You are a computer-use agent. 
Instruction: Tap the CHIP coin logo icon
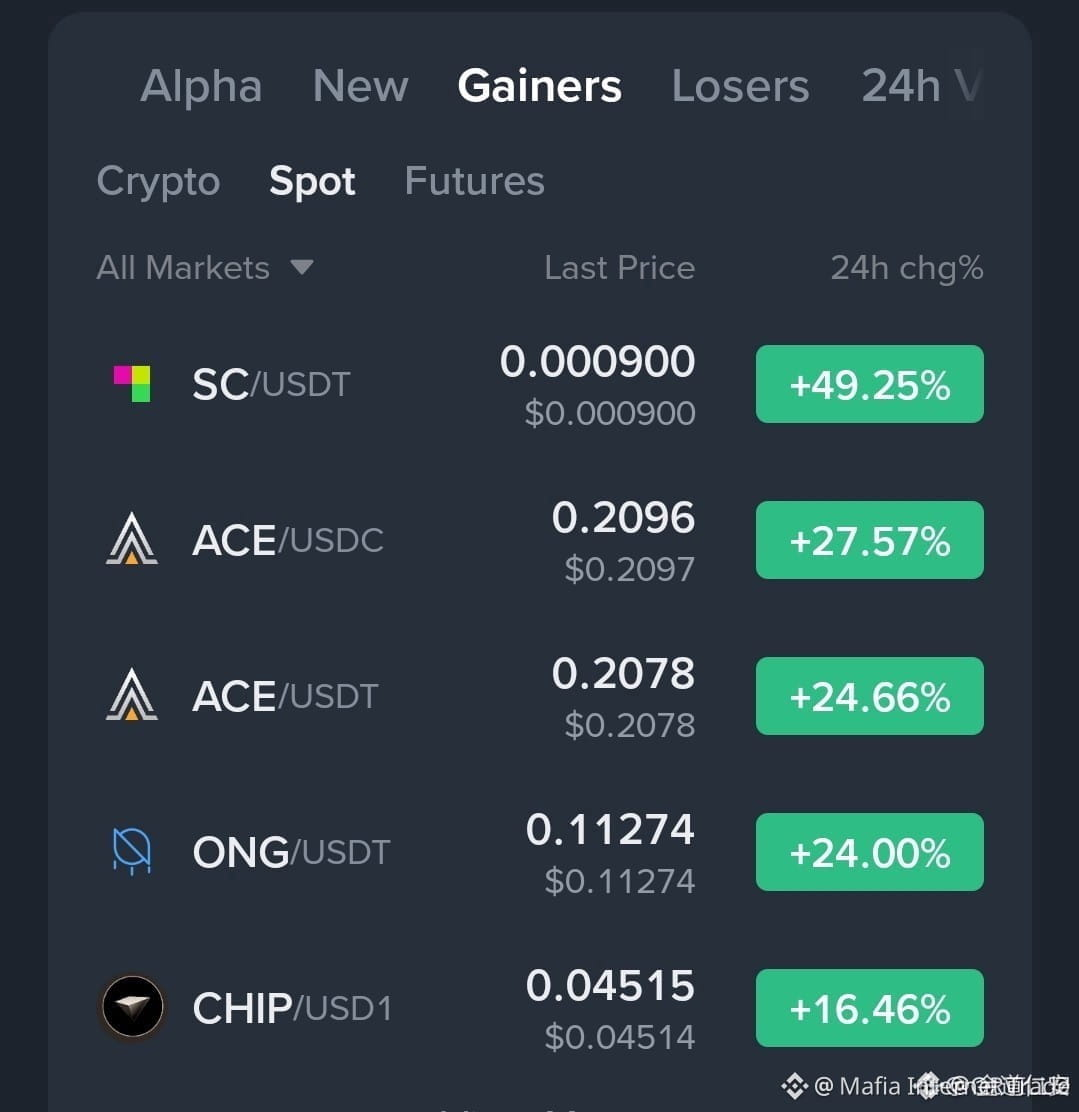(x=133, y=1007)
